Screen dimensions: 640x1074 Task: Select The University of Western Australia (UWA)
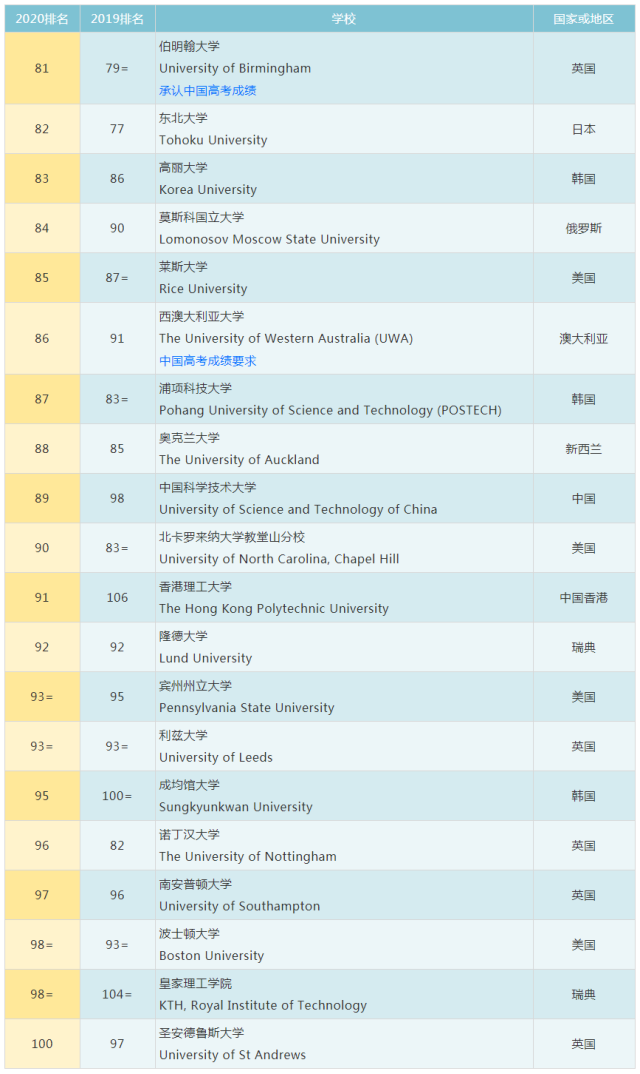[286, 338]
